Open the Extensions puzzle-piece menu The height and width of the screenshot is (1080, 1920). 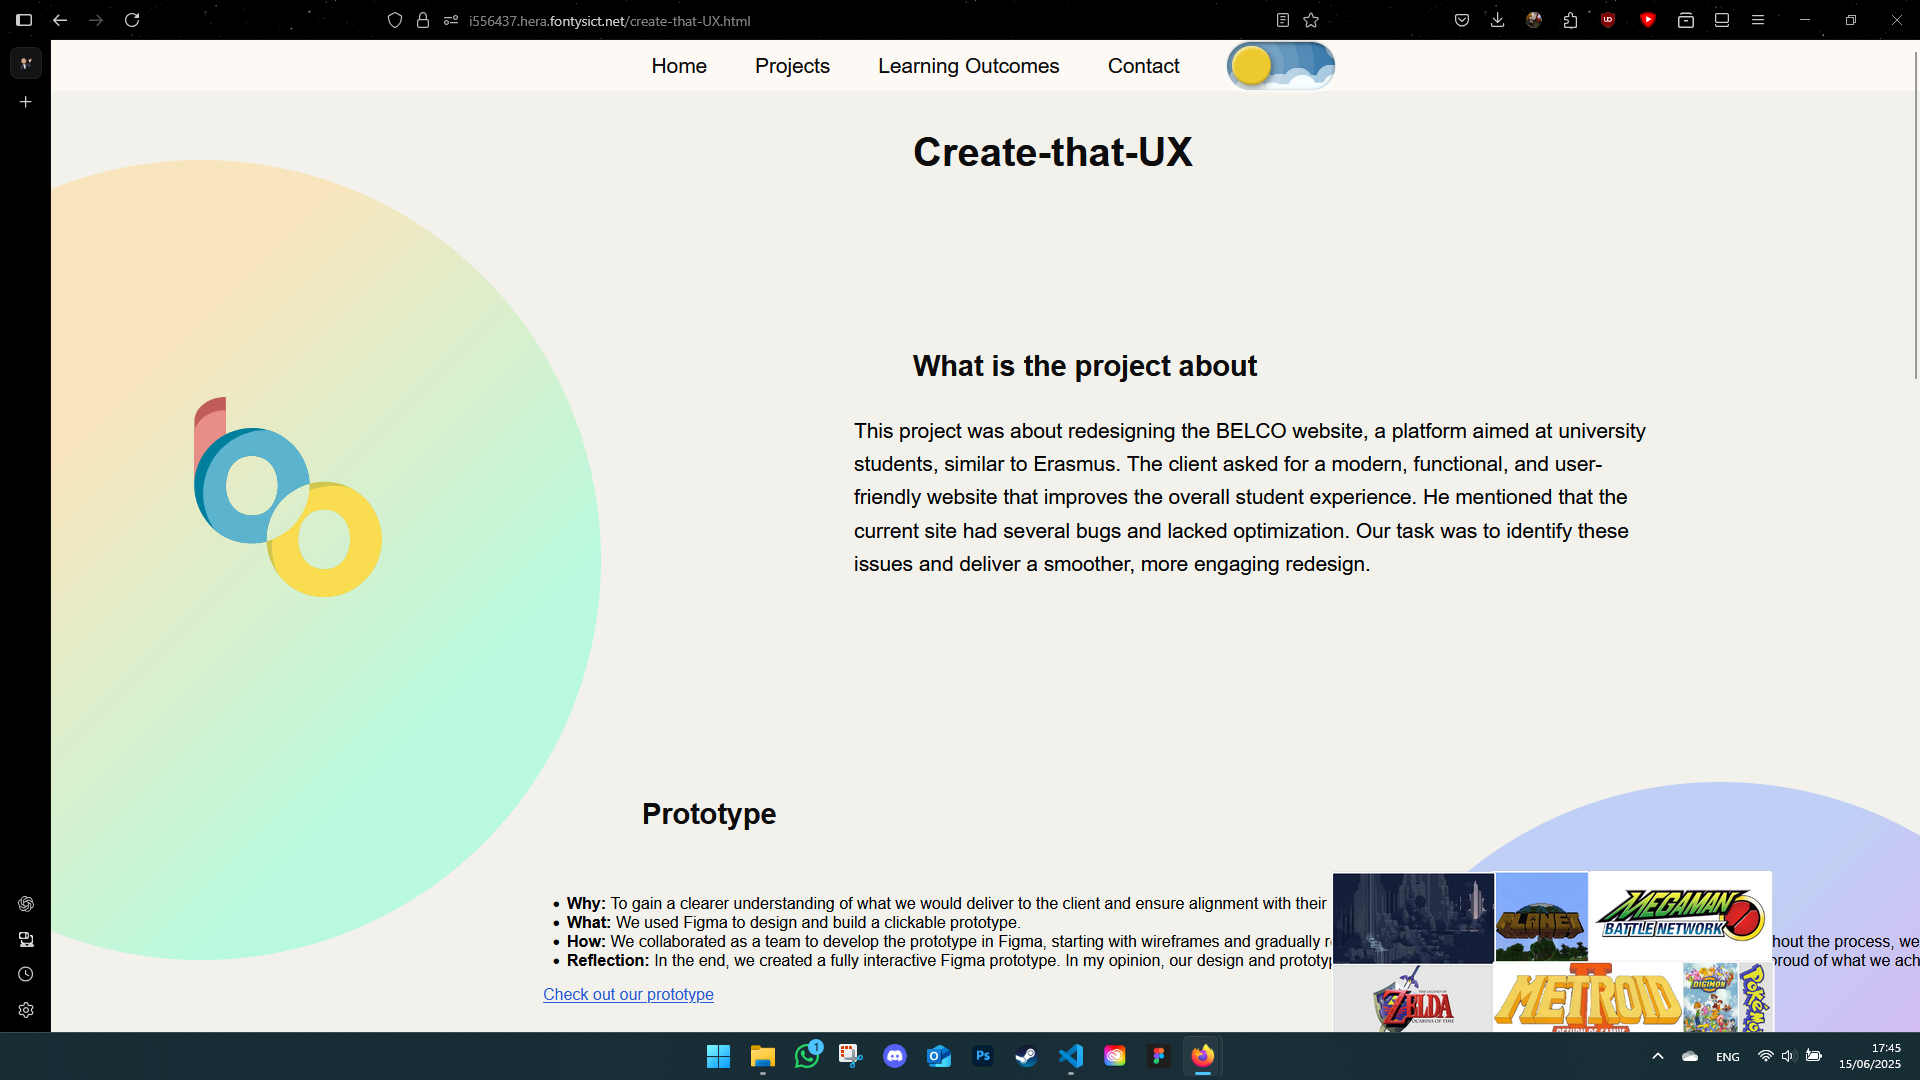tap(1570, 20)
